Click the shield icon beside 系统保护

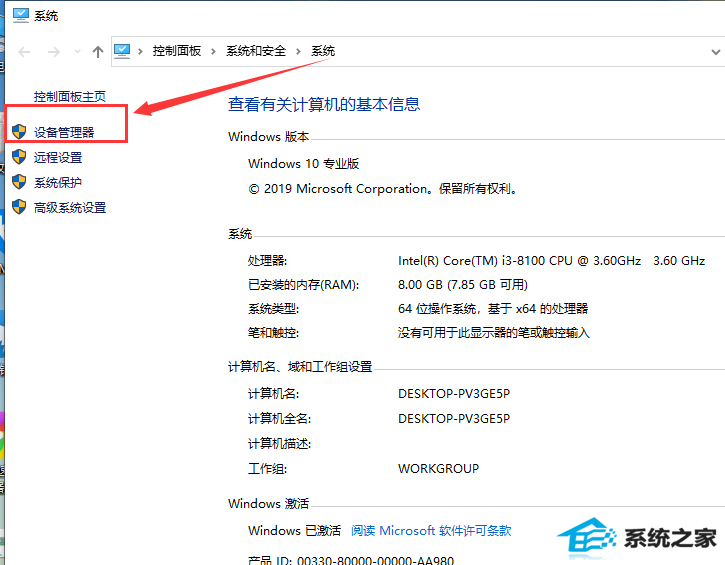(x=19, y=182)
